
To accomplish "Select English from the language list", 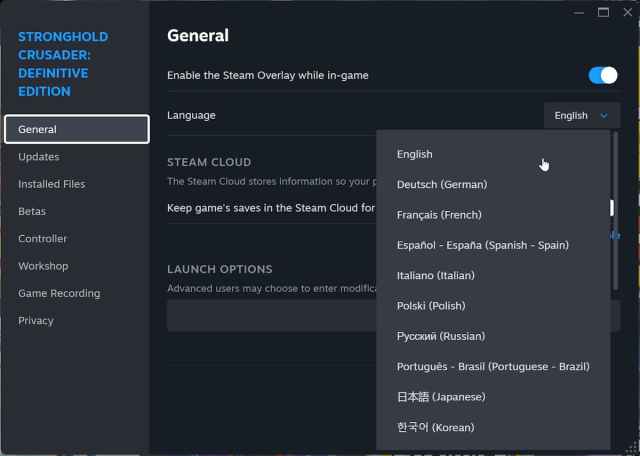I will [x=414, y=154].
